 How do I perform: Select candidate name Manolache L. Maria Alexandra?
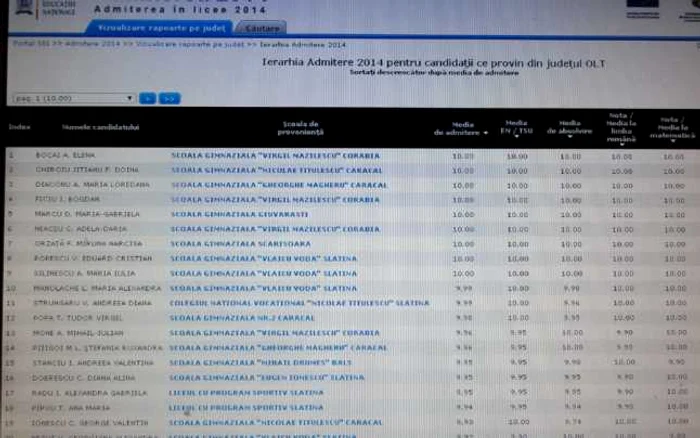tap(97, 288)
